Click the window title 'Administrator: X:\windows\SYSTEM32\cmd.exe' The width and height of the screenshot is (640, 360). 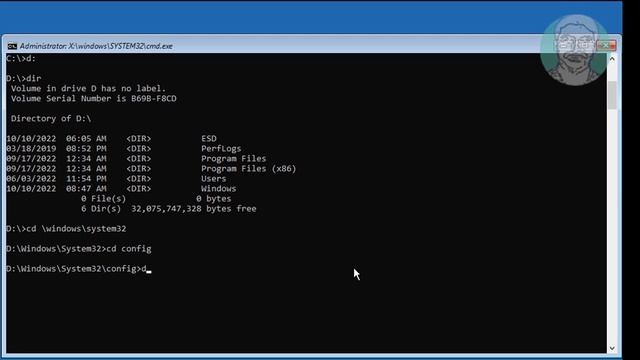tap(96, 46)
